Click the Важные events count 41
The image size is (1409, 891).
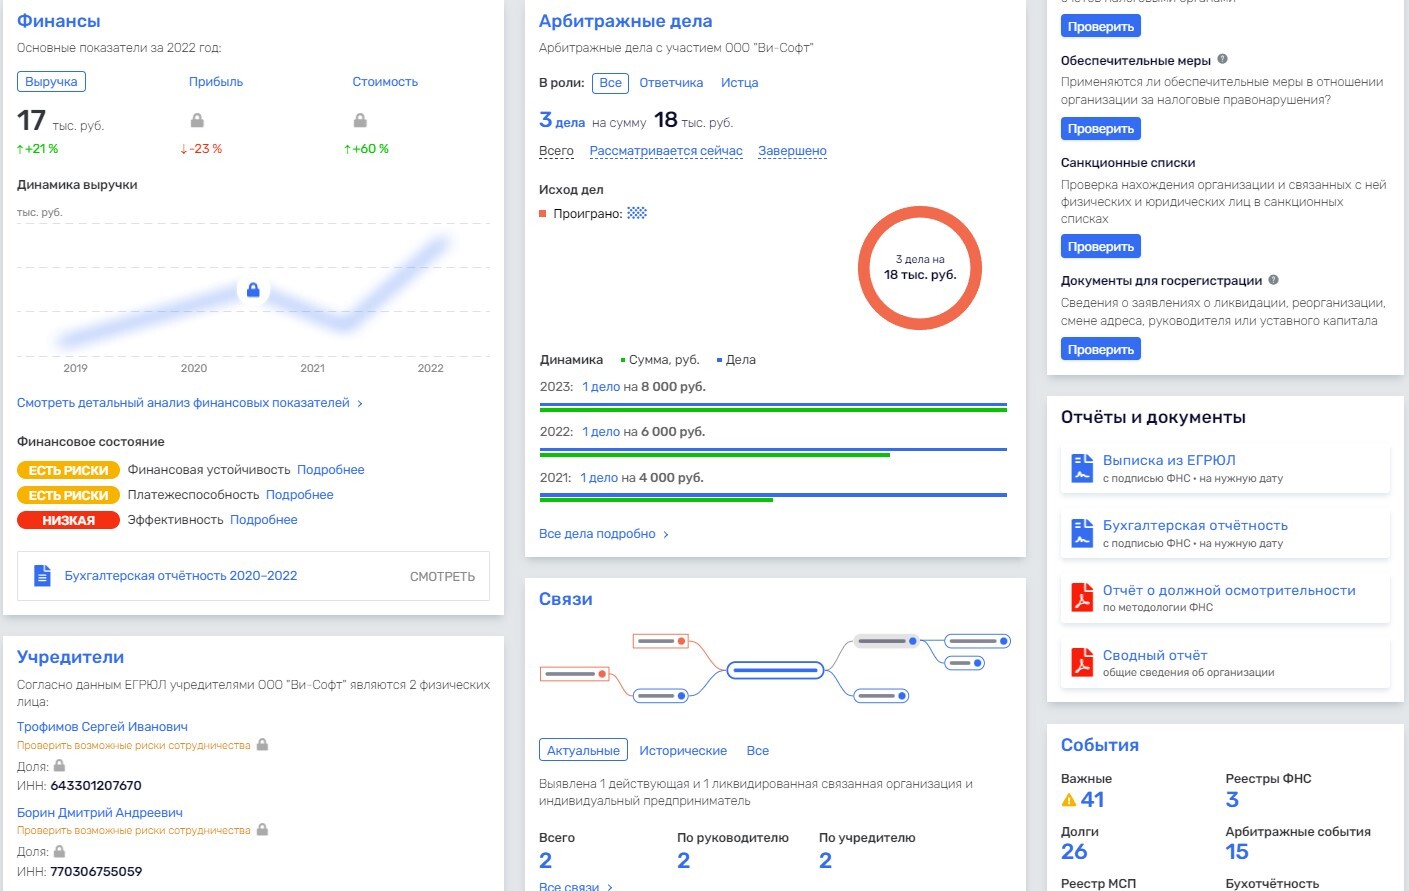[1093, 800]
